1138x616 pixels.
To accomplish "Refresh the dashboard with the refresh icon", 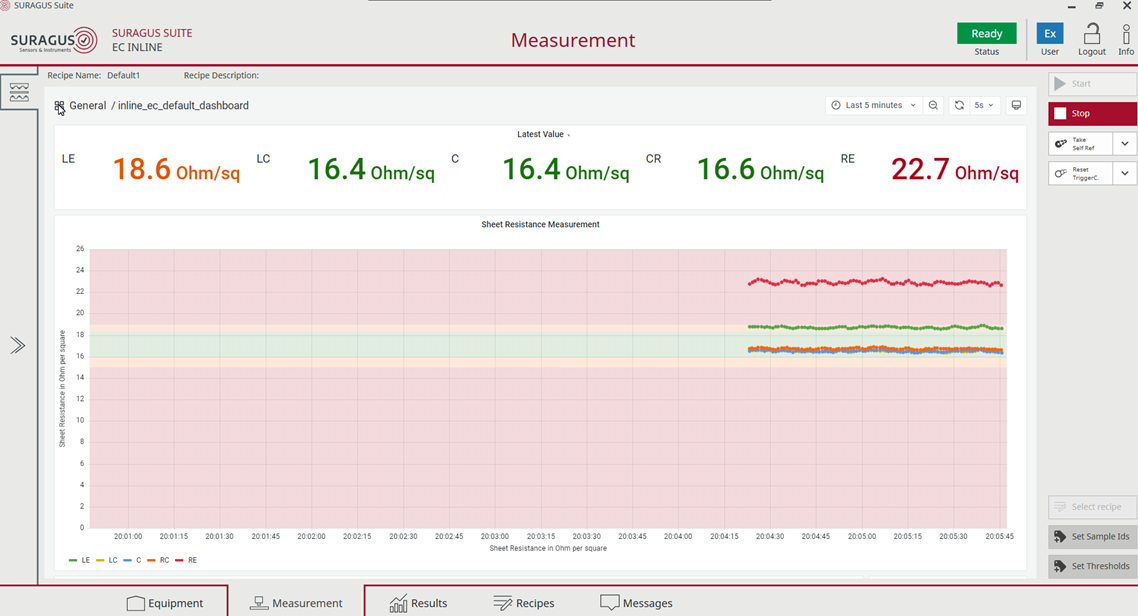I will [959, 105].
